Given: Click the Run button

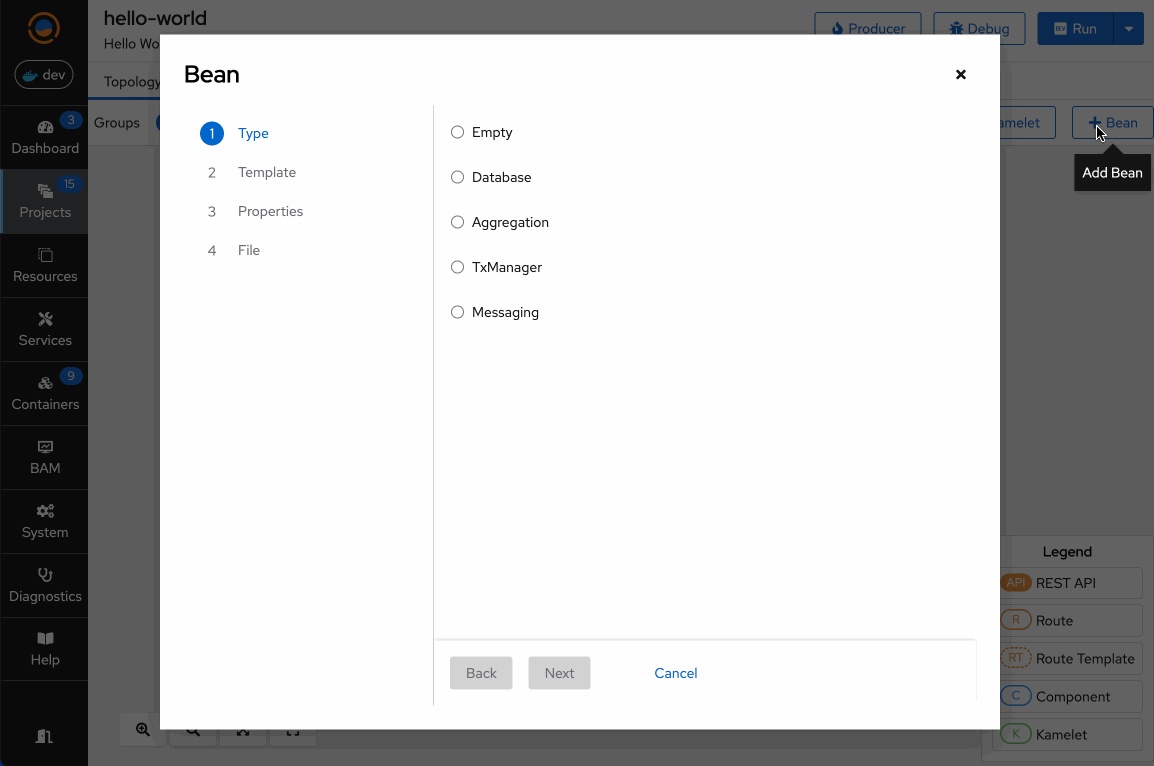Looking at the screenshot, I should point(1075,29).
